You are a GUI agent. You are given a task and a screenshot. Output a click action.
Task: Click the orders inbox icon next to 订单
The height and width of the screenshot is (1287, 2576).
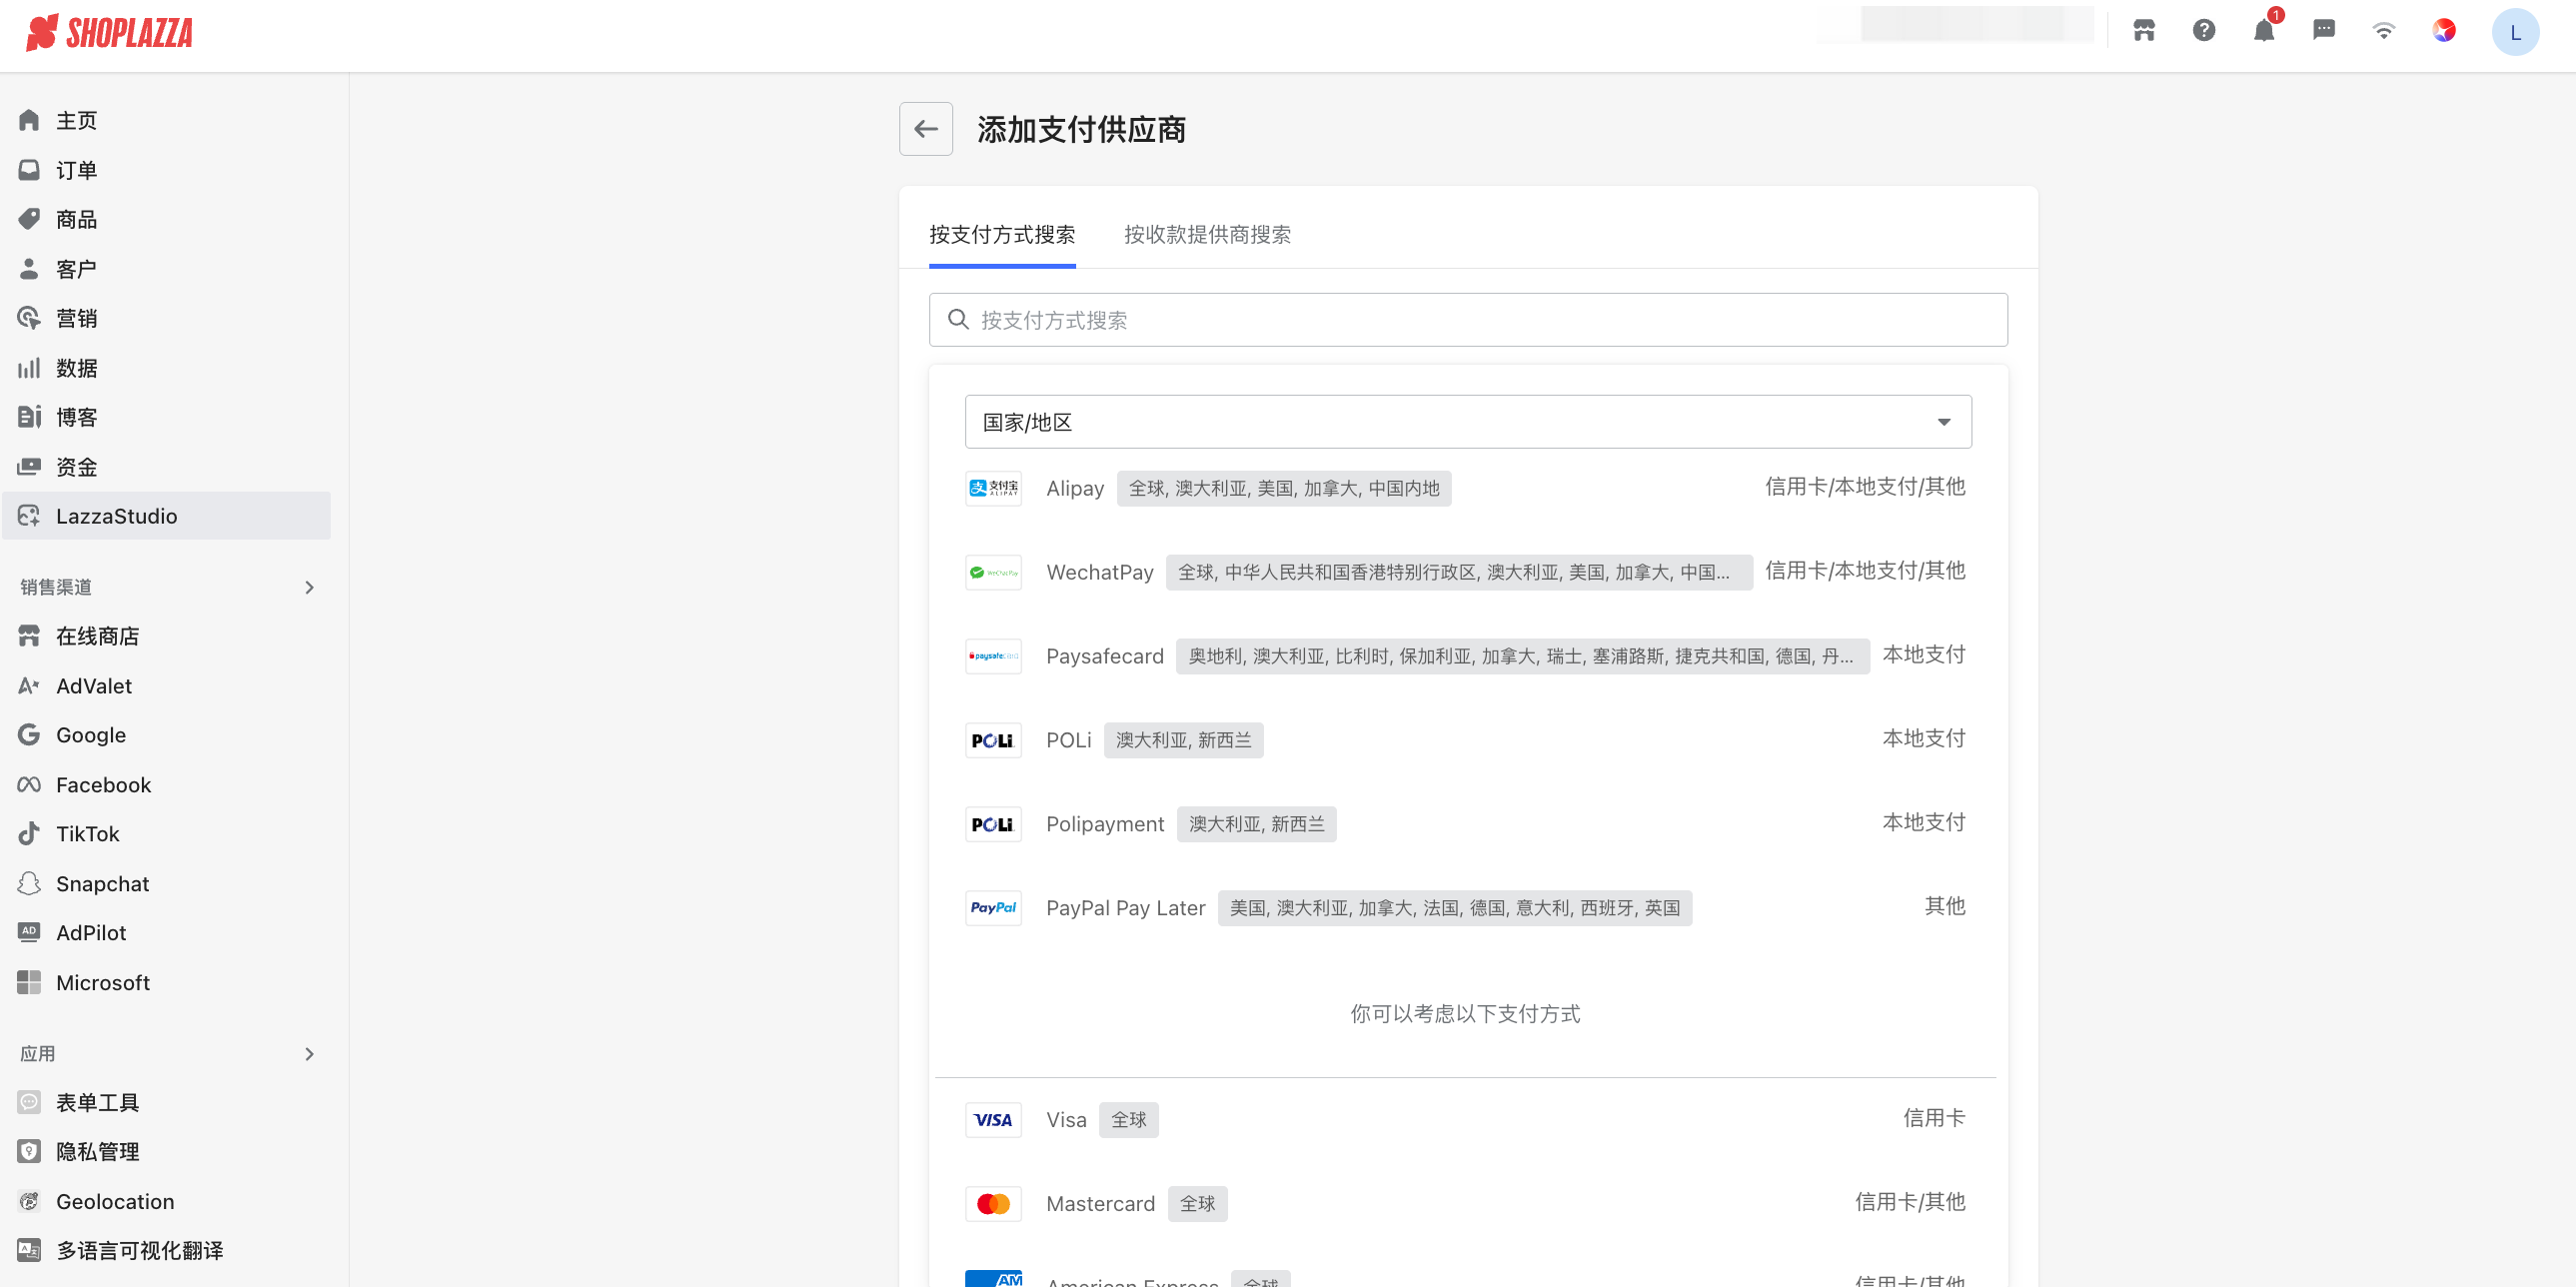click(x=29, y=170)
